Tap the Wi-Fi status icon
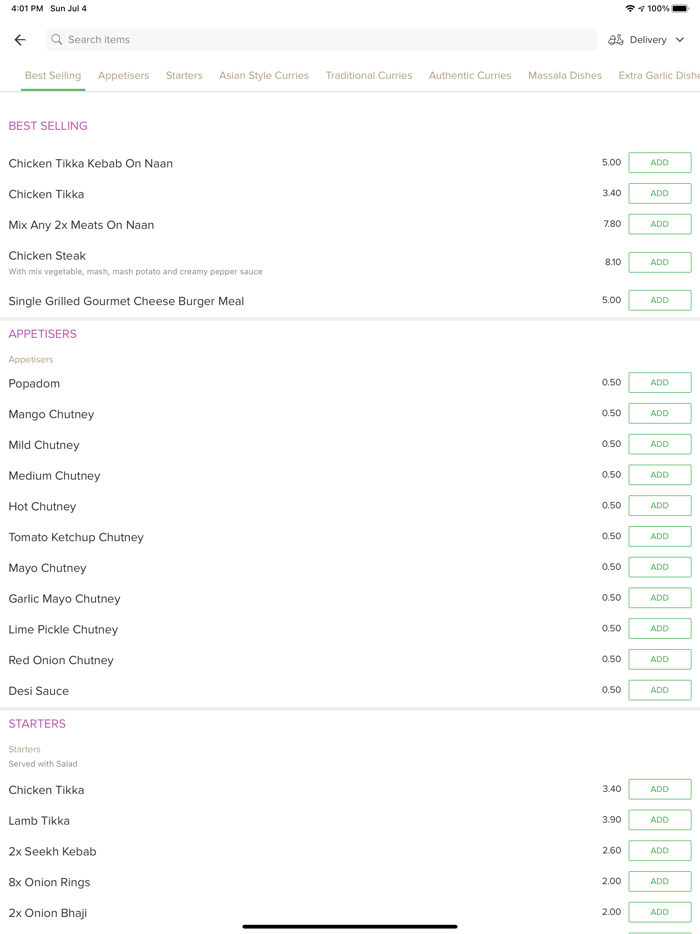The image size is (700, 934). pos(630,8)
